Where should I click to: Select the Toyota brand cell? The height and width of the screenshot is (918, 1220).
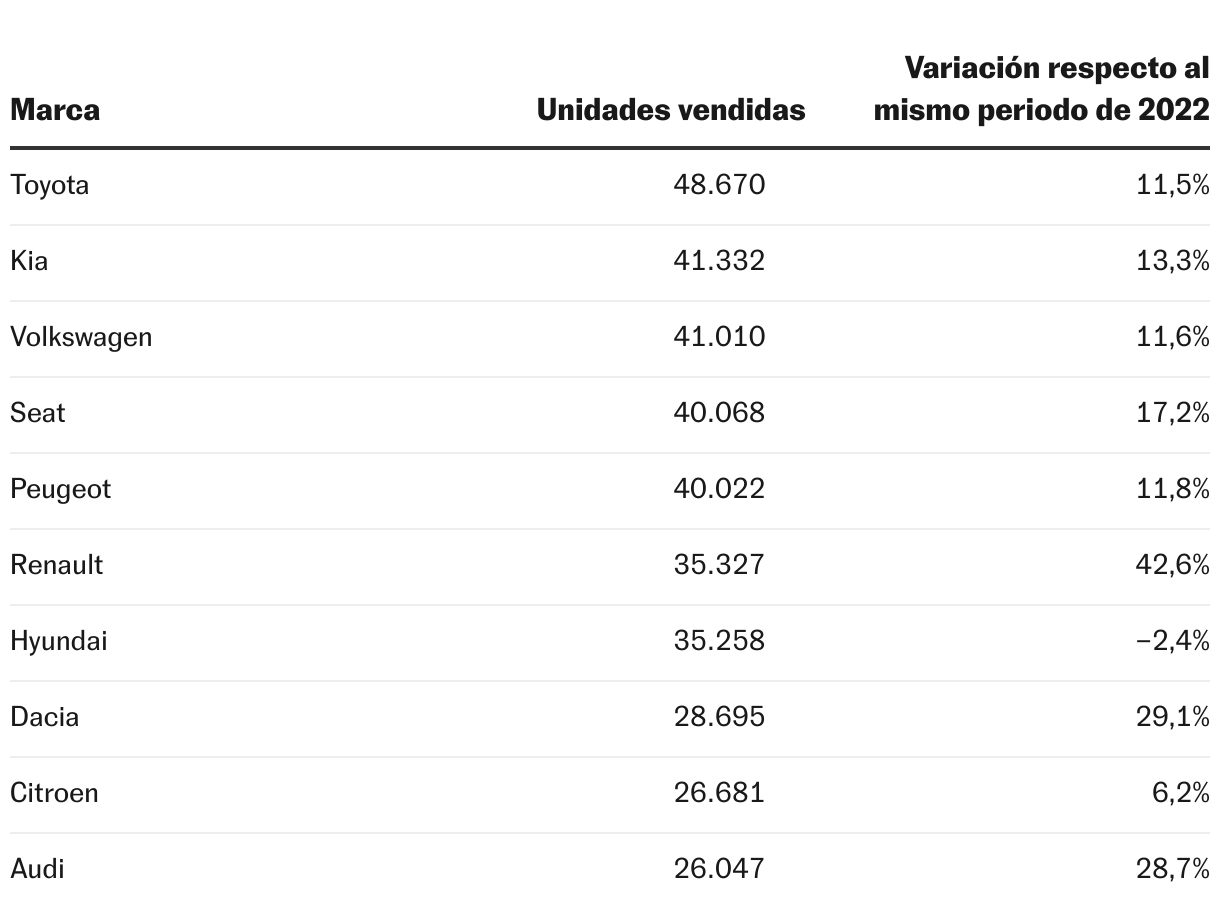click(49, 186)
